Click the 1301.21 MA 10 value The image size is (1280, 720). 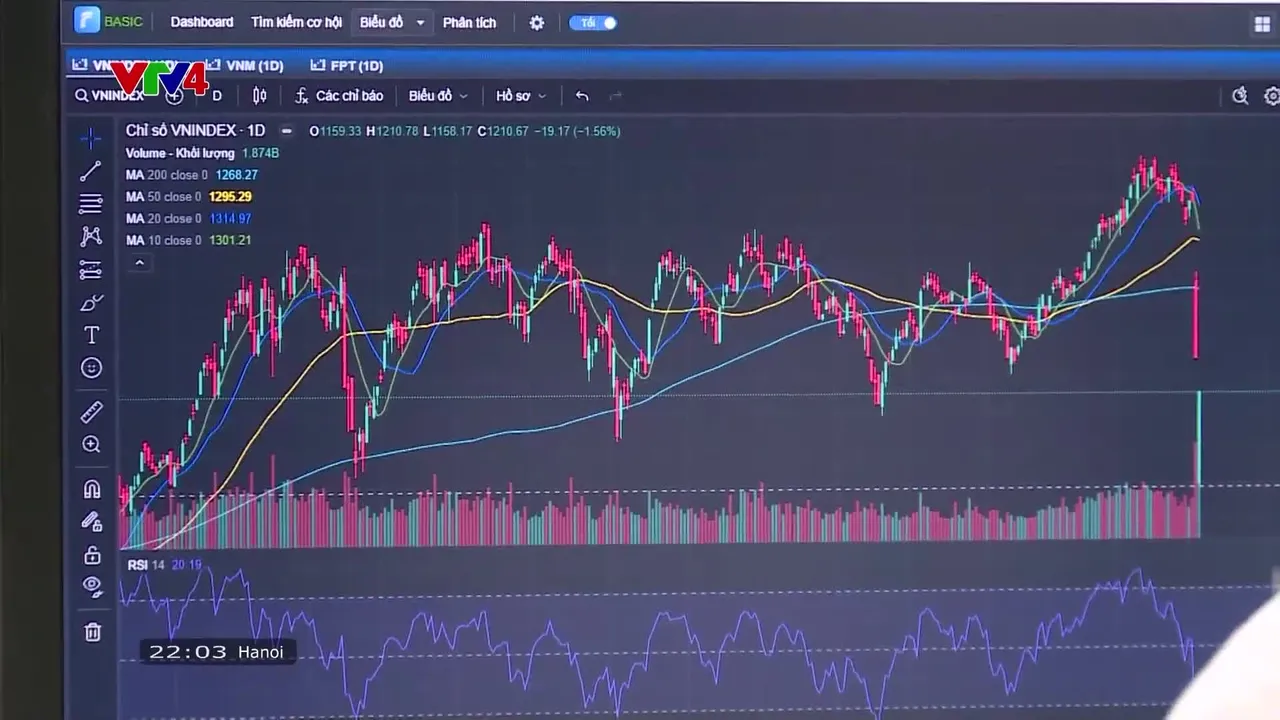(230, 241)
